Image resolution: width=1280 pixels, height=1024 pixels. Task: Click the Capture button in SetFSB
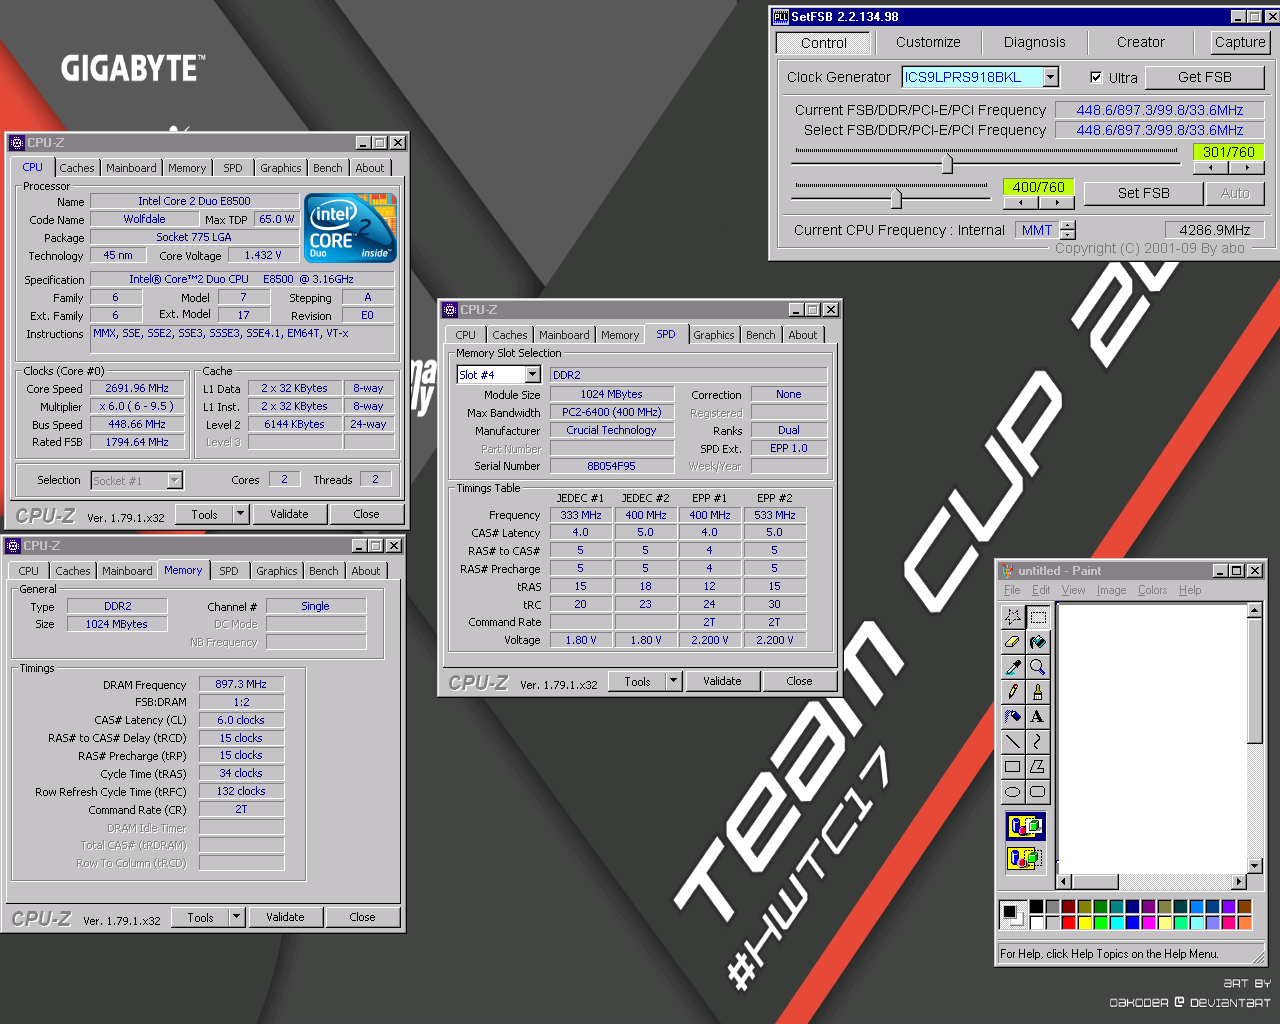[x=1240, y=42]
